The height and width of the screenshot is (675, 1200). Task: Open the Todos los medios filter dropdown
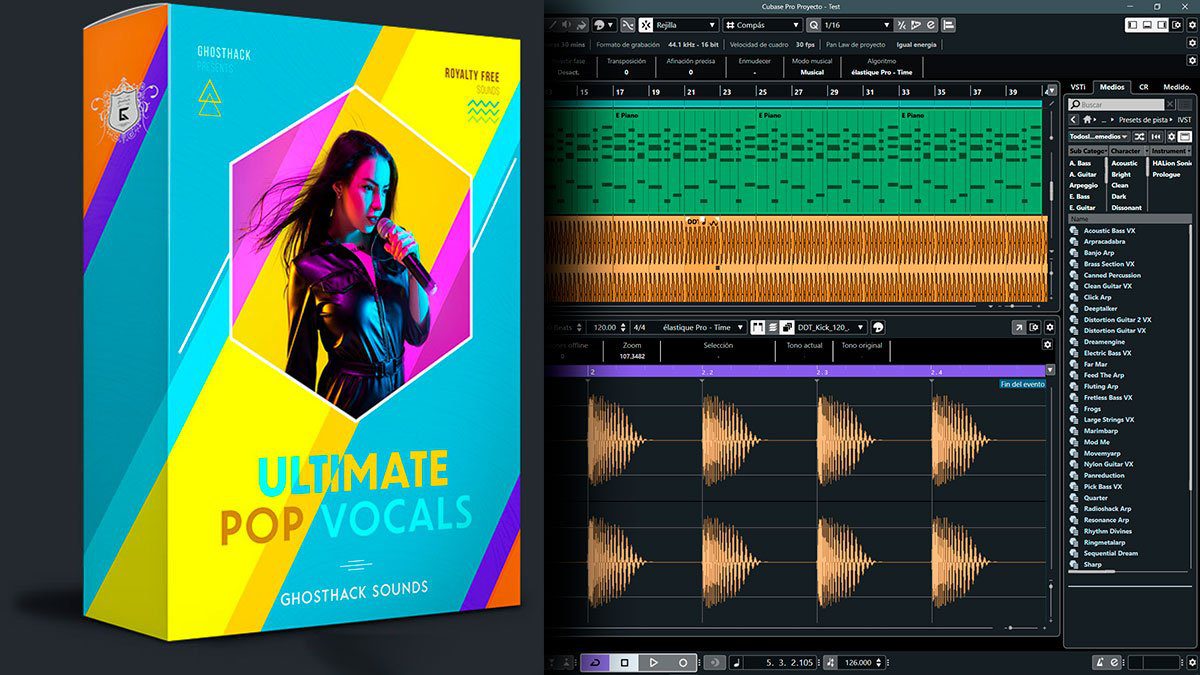(1099, 136)
